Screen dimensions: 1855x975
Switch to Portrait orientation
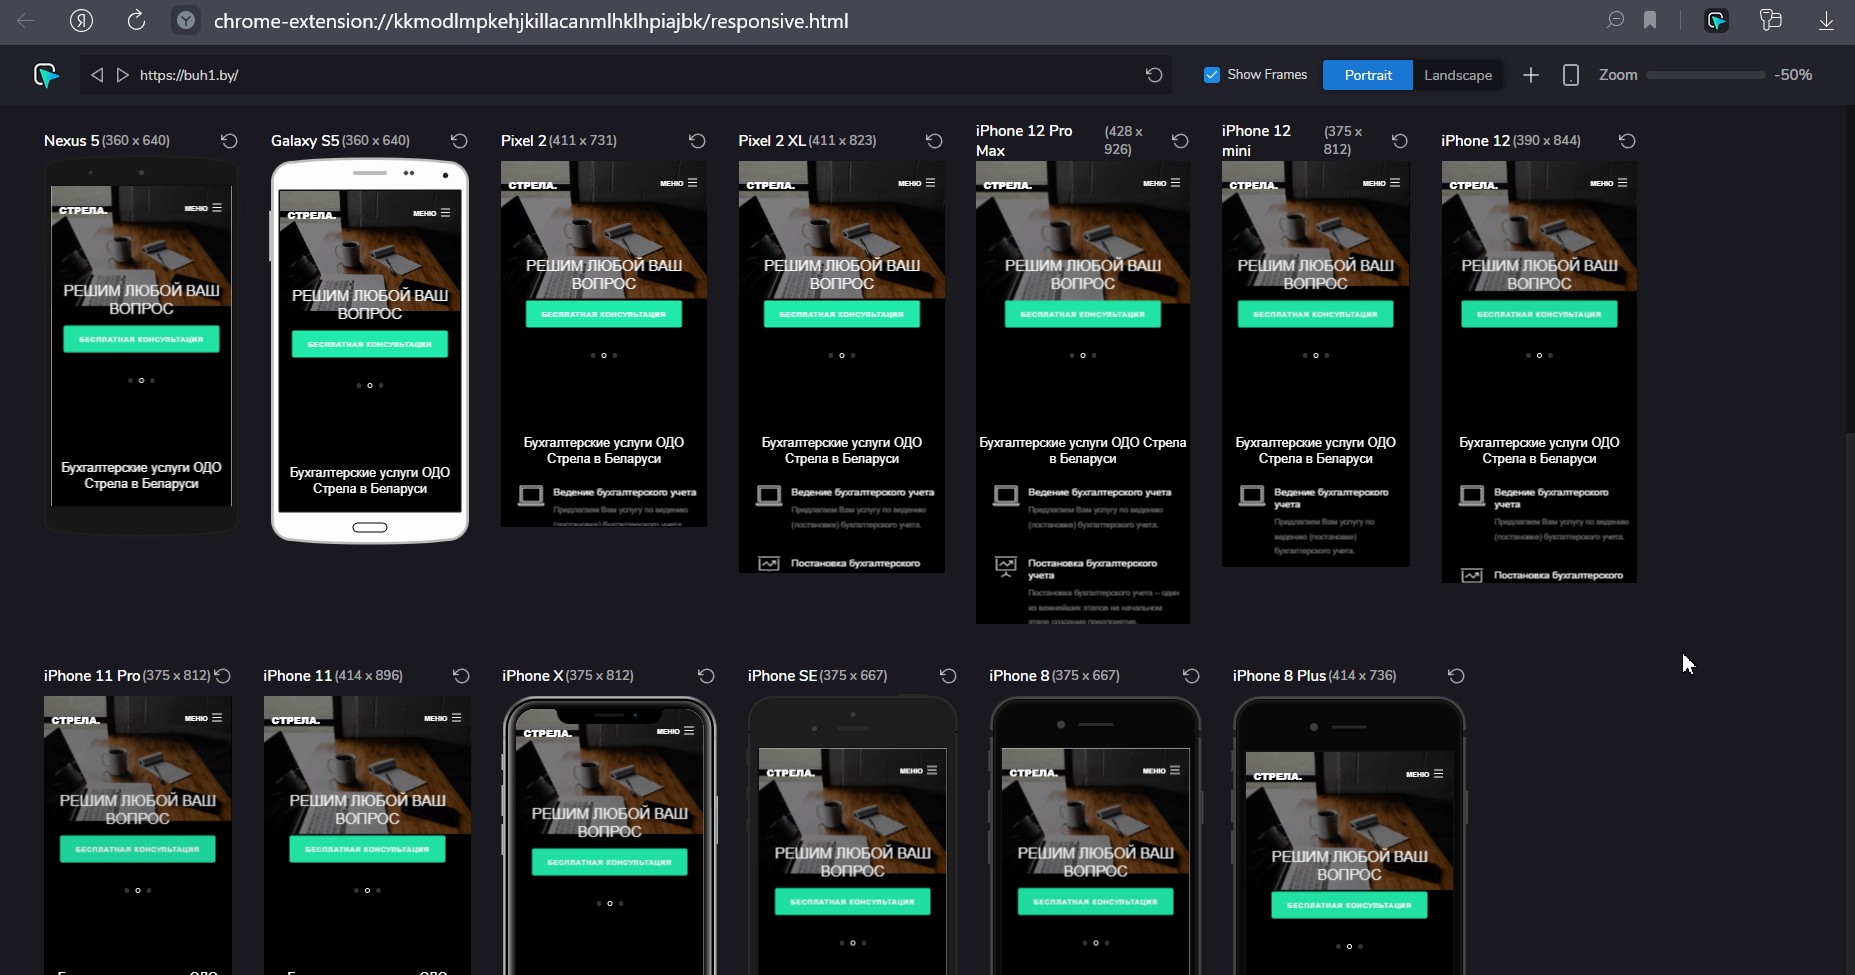(1367, 75)
